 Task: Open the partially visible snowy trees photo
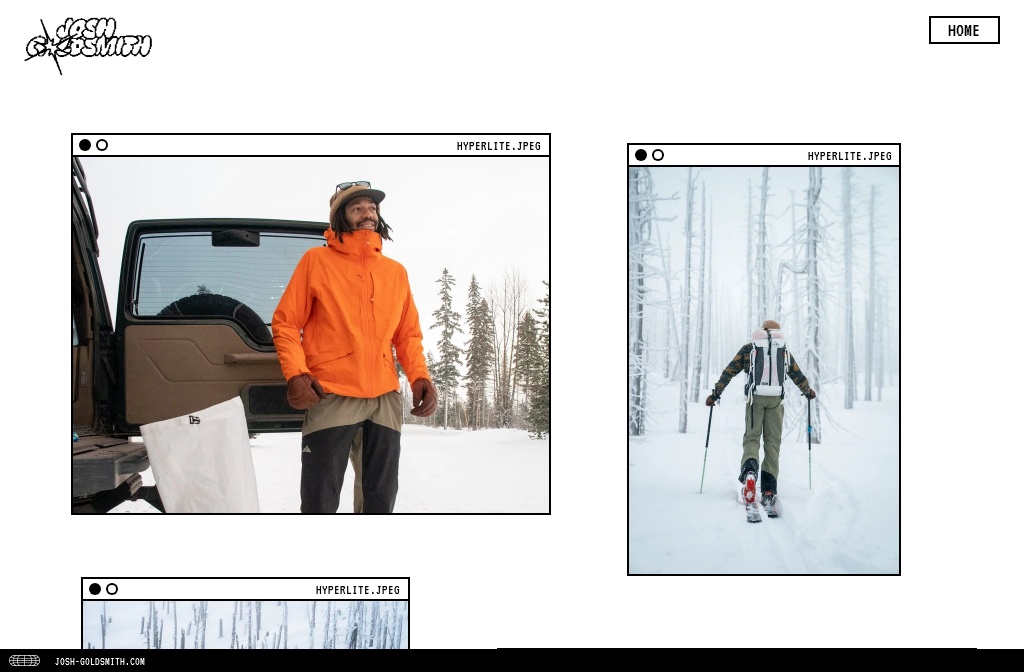(245, 624)
